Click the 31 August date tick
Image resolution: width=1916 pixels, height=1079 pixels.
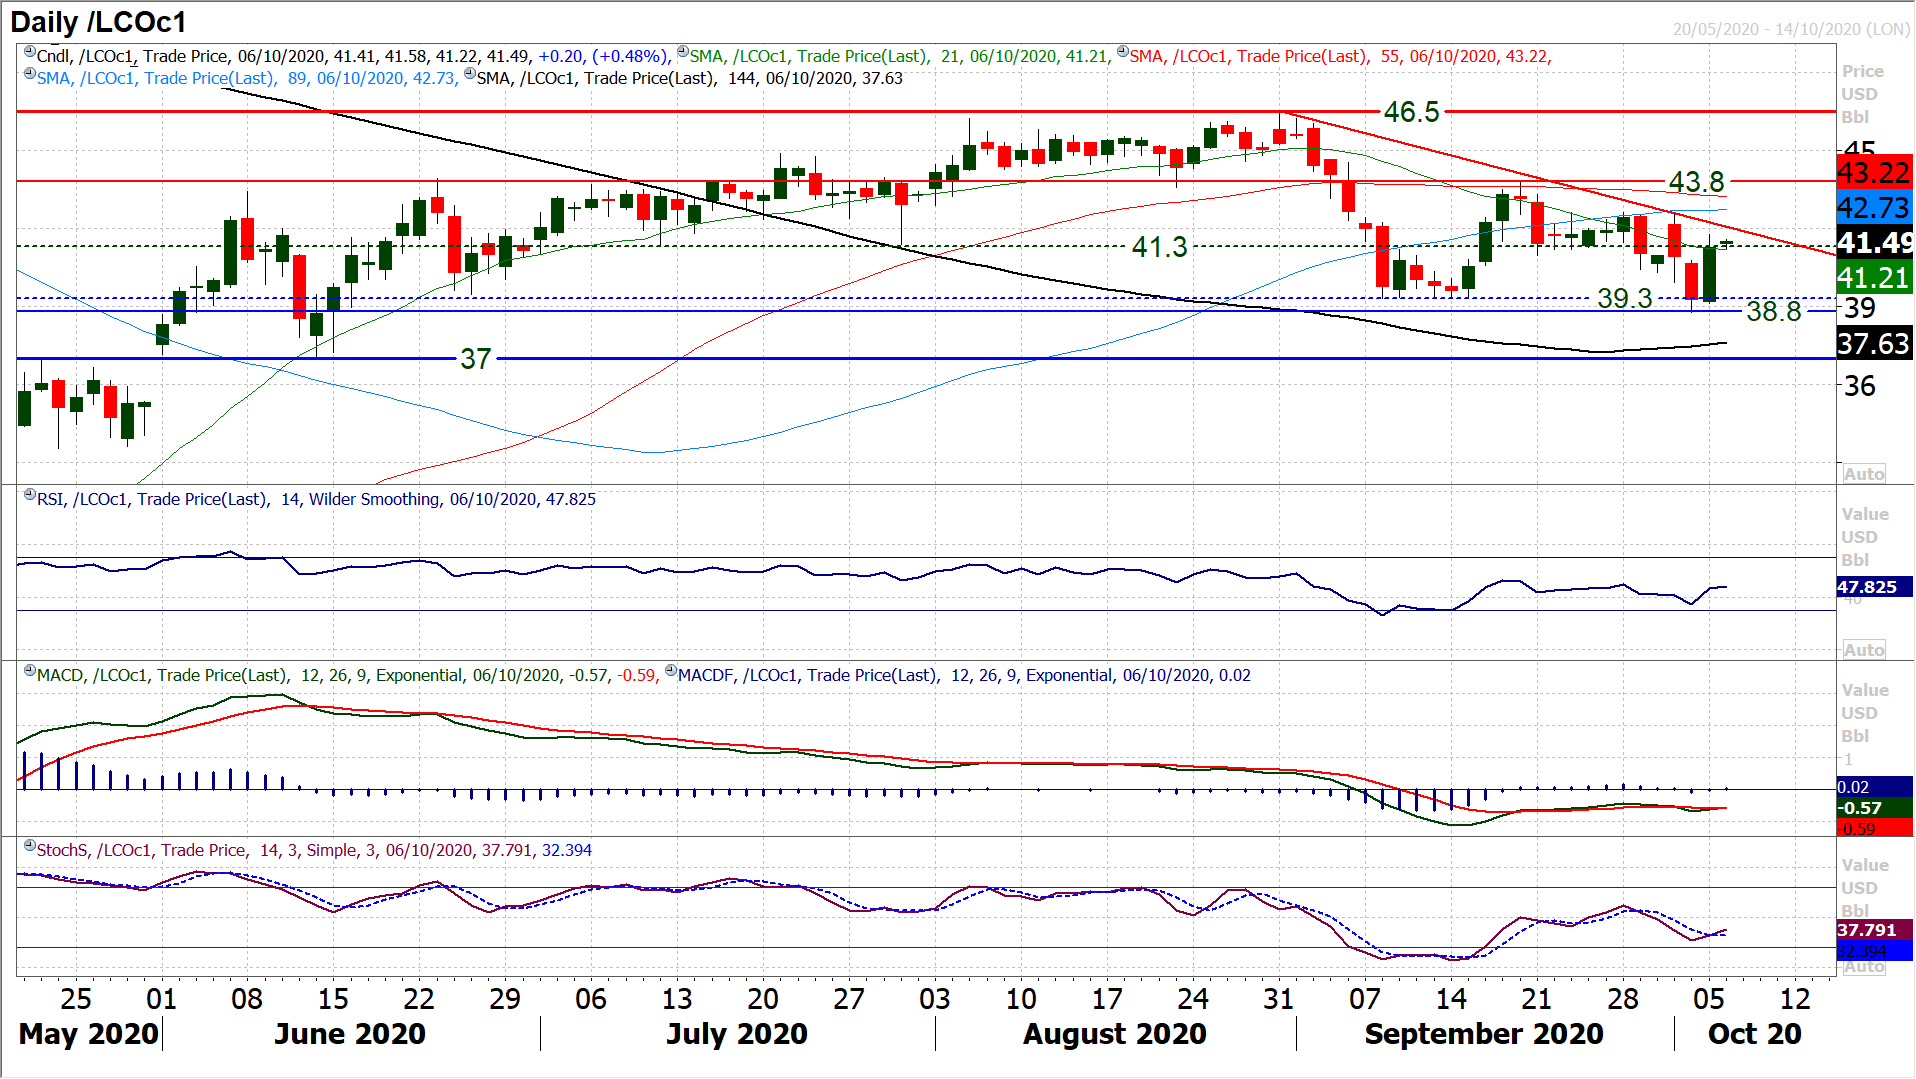[x=1278, y=999]
